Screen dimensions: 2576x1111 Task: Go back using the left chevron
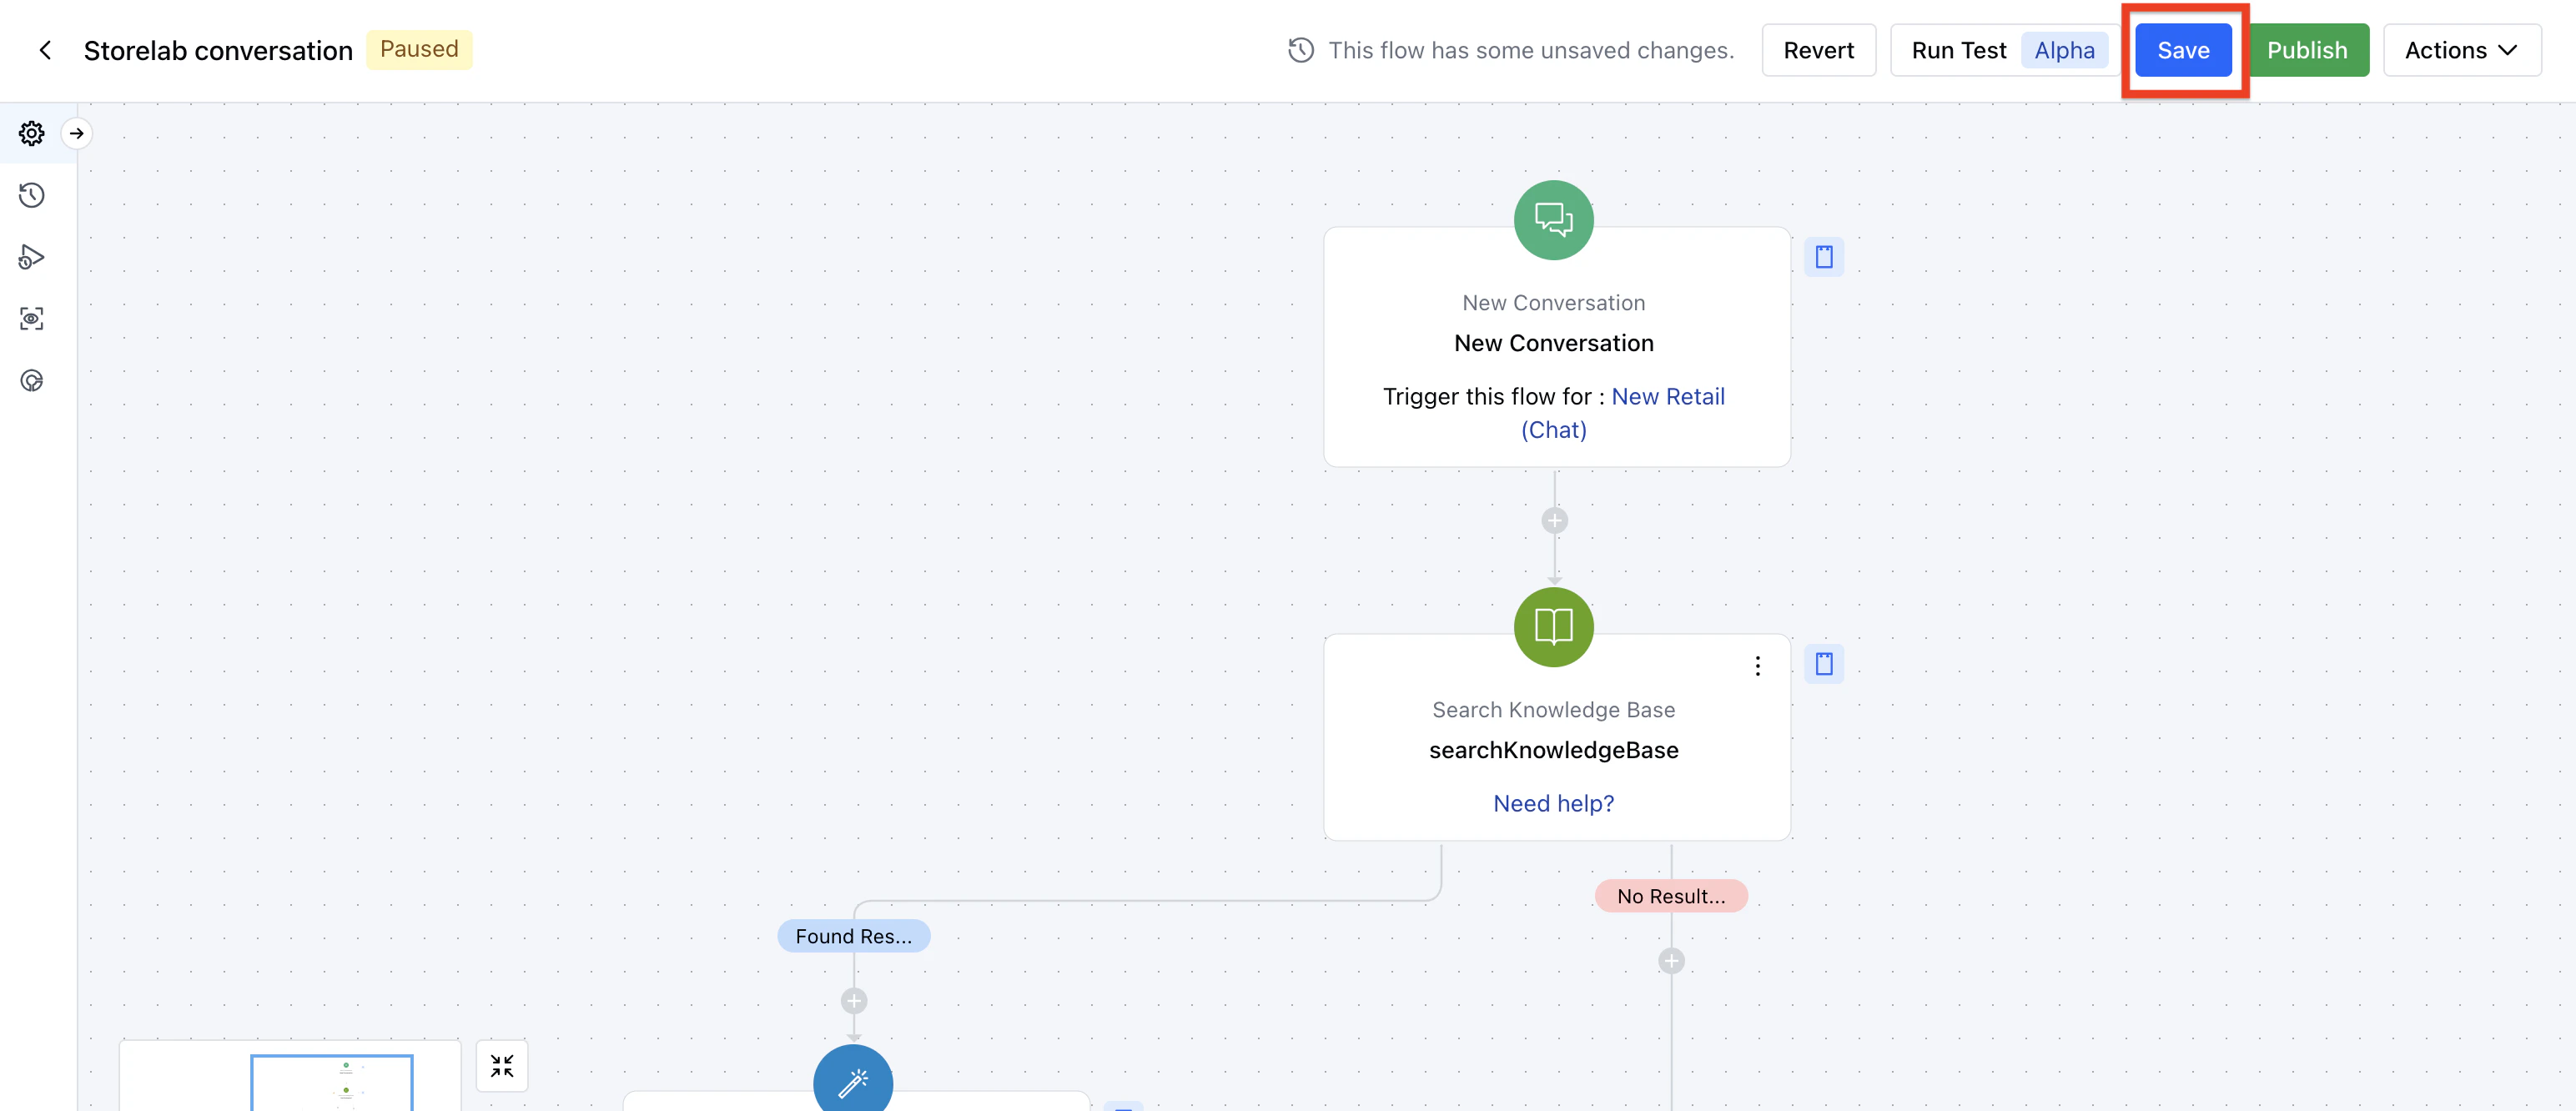pyautogui.click(x=45, y=50)
